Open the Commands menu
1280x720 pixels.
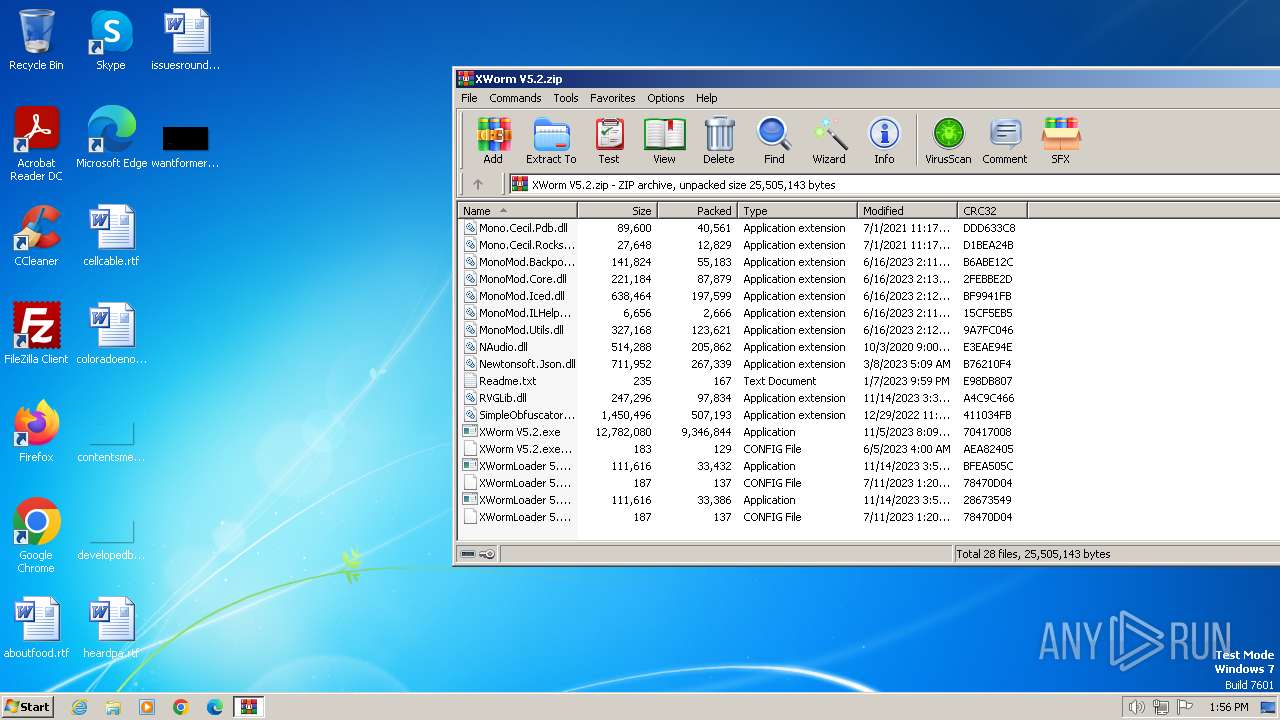[515, 98]
